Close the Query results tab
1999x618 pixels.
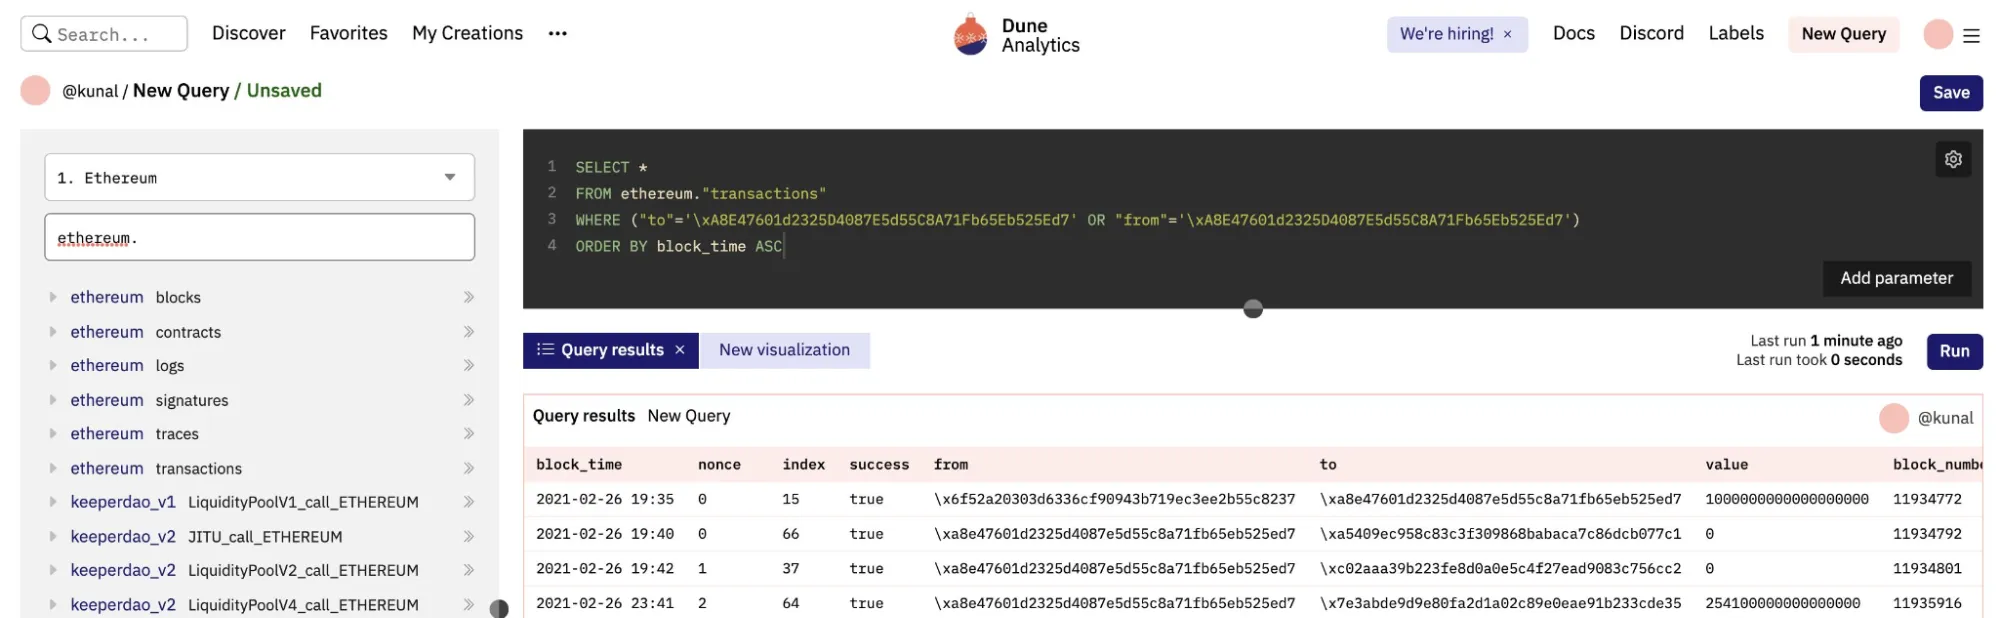coord(680,350)
